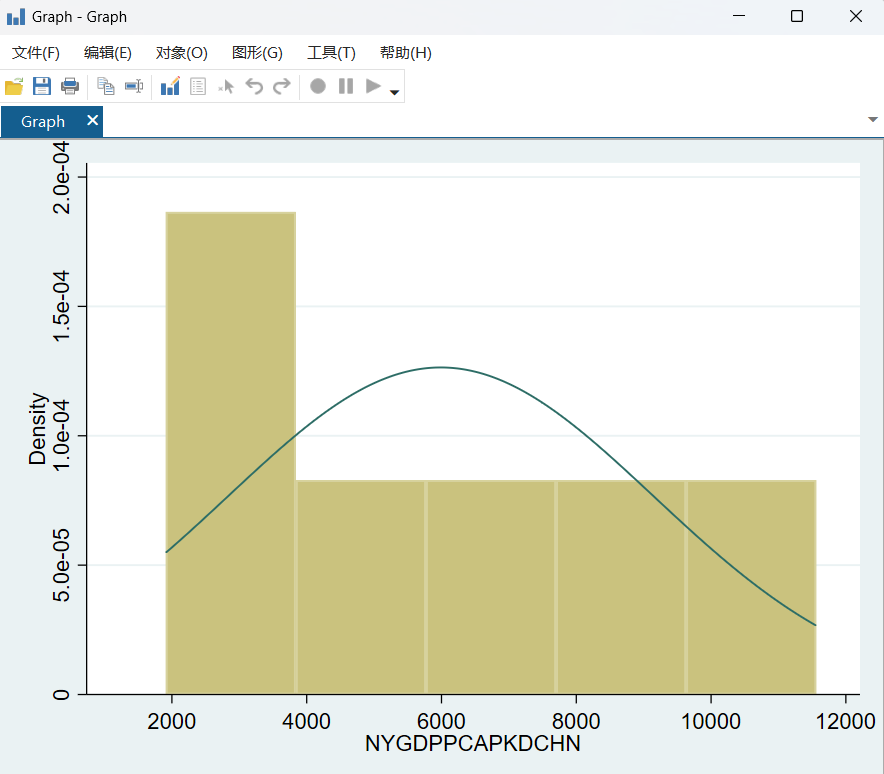
Task: Click the NYGDPPCAPKDCHN x-axis title
Action: click(x=473, y=745)
